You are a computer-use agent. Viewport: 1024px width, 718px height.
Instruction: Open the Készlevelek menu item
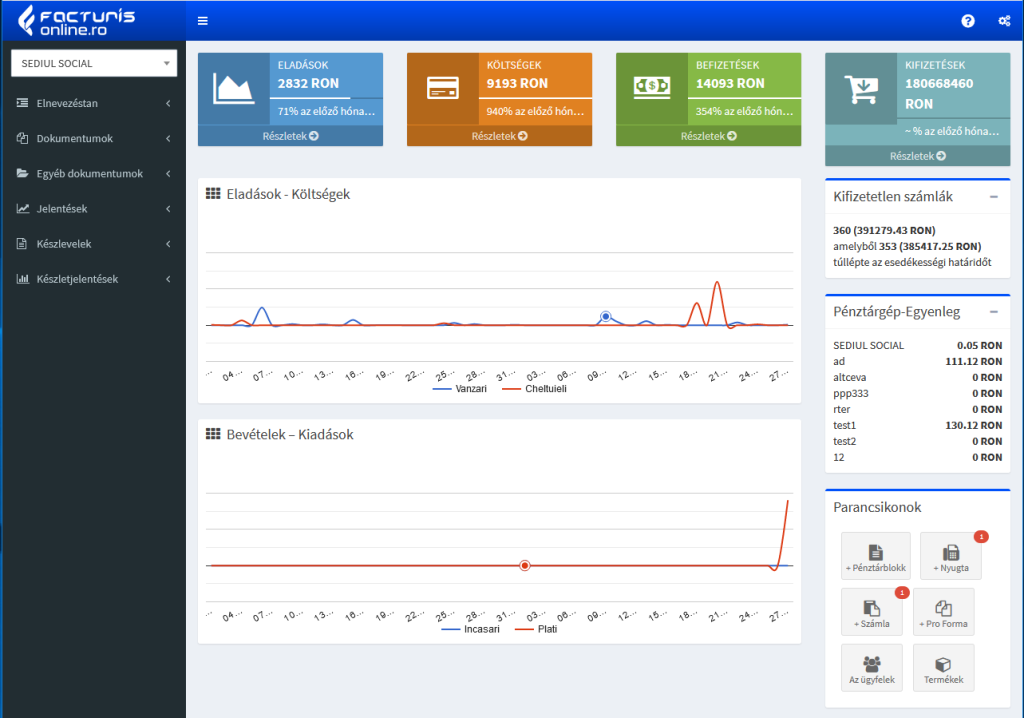(94, 244)
